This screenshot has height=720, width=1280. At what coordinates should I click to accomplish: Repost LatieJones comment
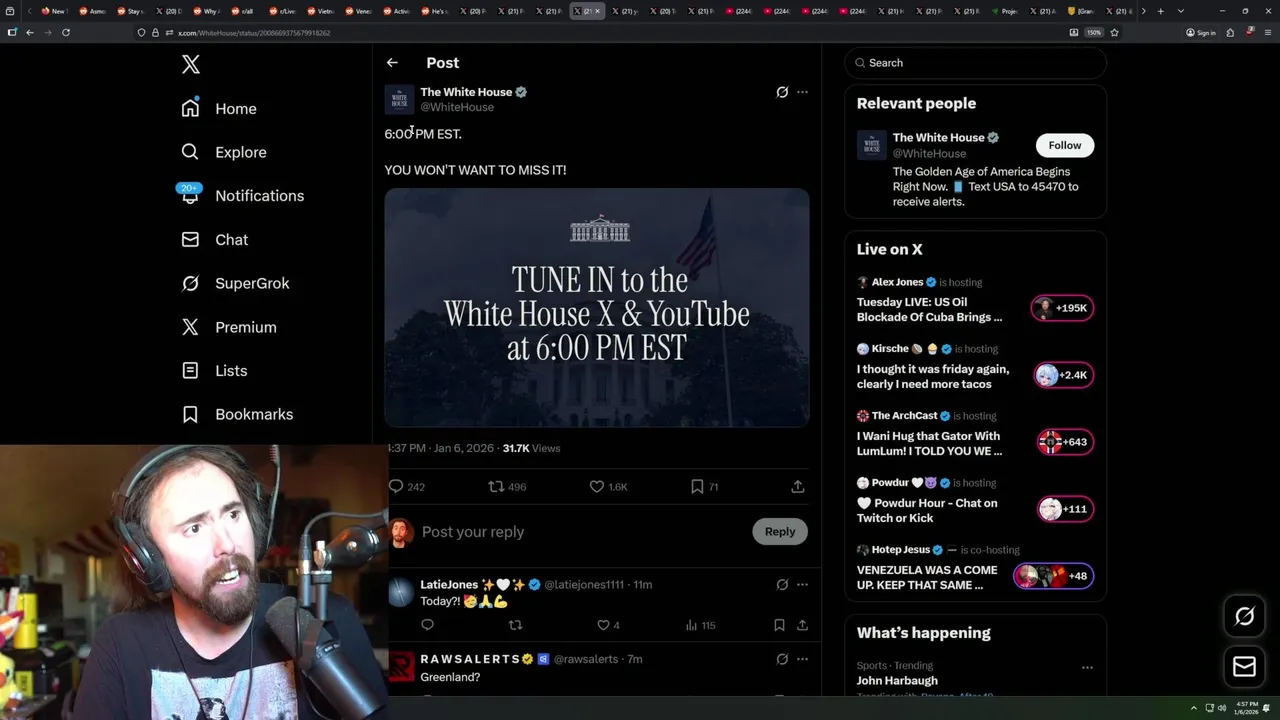(516, 625)
